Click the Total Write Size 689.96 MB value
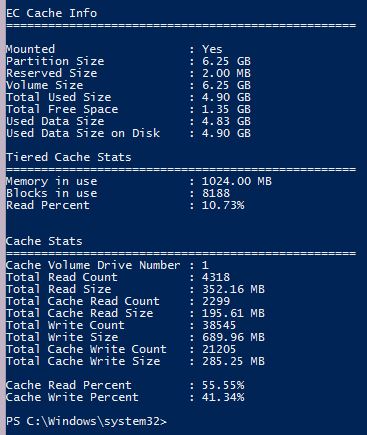The width and height of the screenshot is (367, 435). coord(233,337)
